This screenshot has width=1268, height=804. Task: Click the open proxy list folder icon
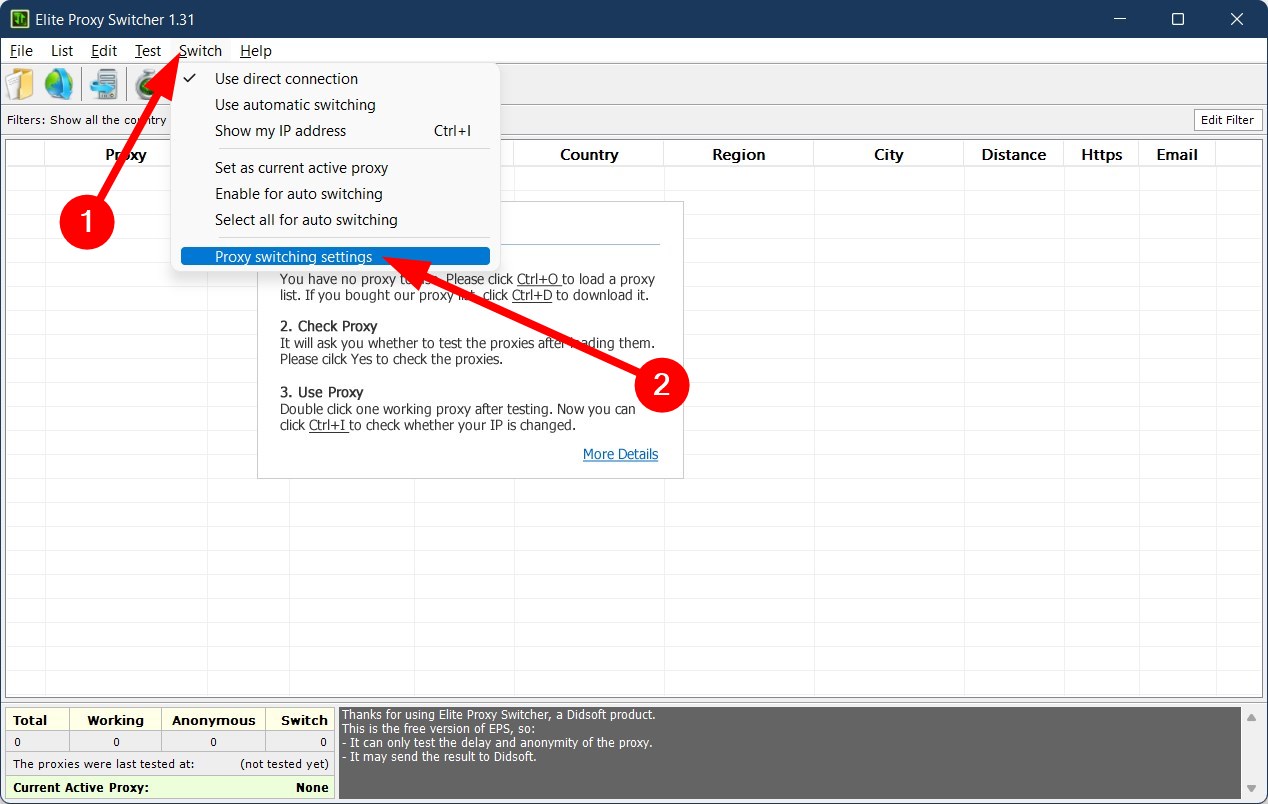point(20,84)
